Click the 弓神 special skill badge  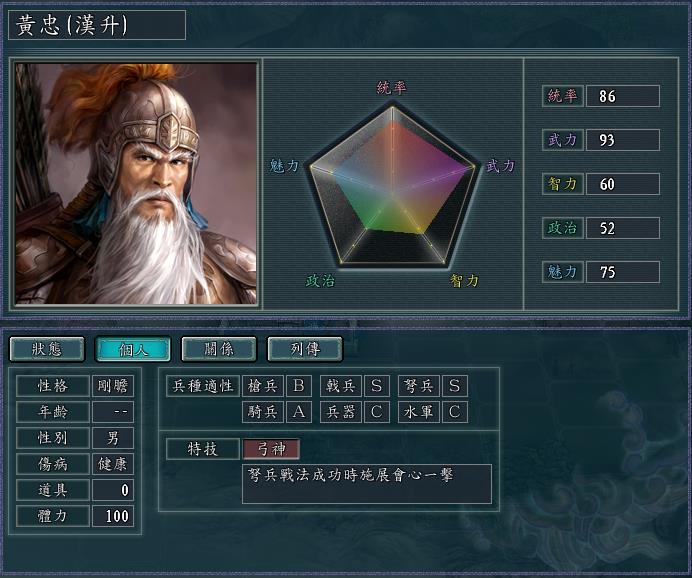271,449
